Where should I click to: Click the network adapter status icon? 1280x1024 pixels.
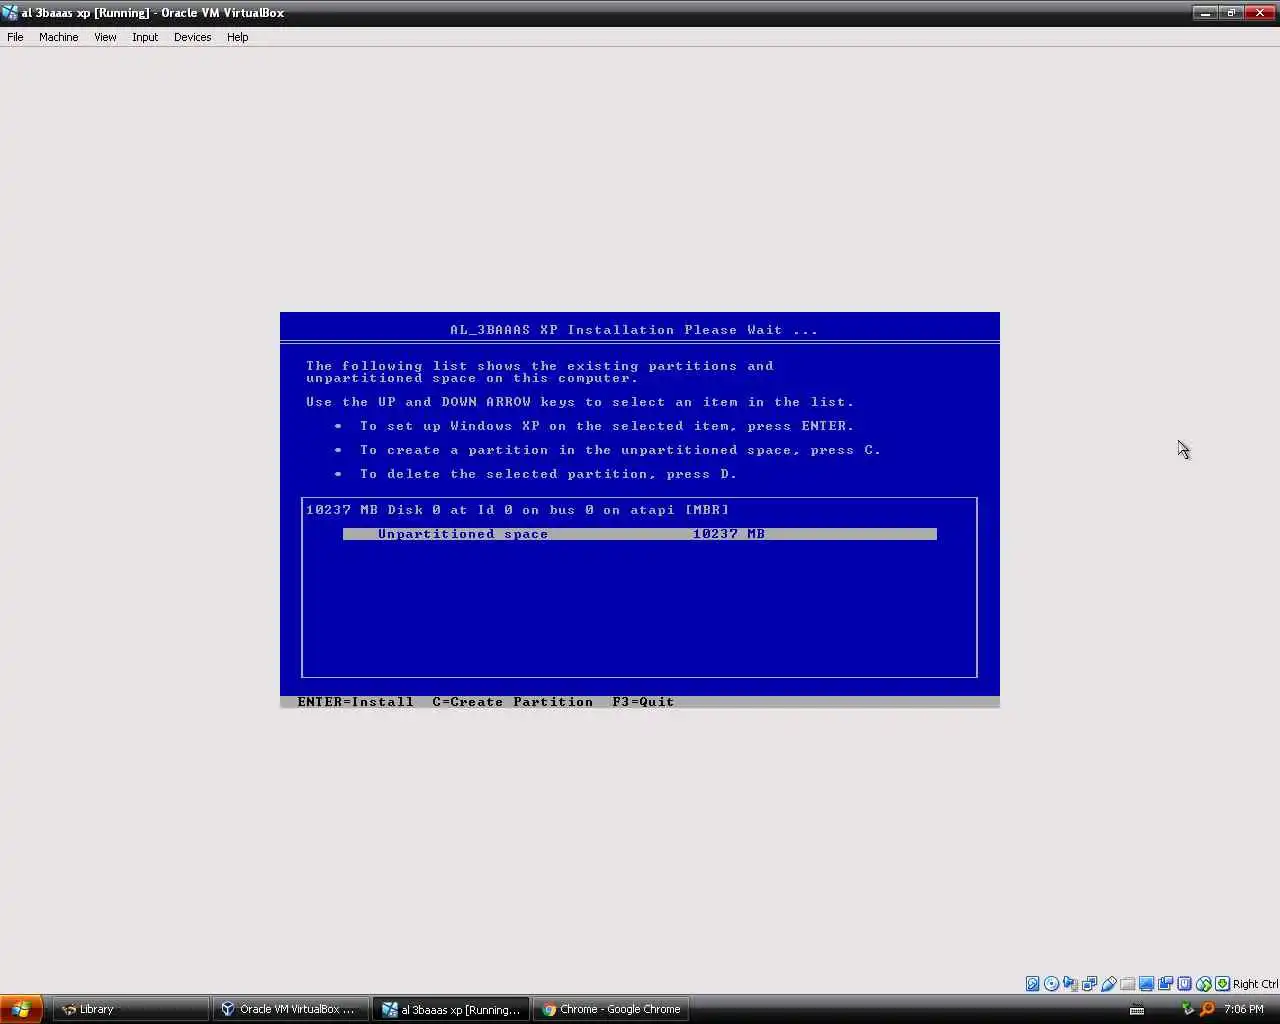[1089, 984]
